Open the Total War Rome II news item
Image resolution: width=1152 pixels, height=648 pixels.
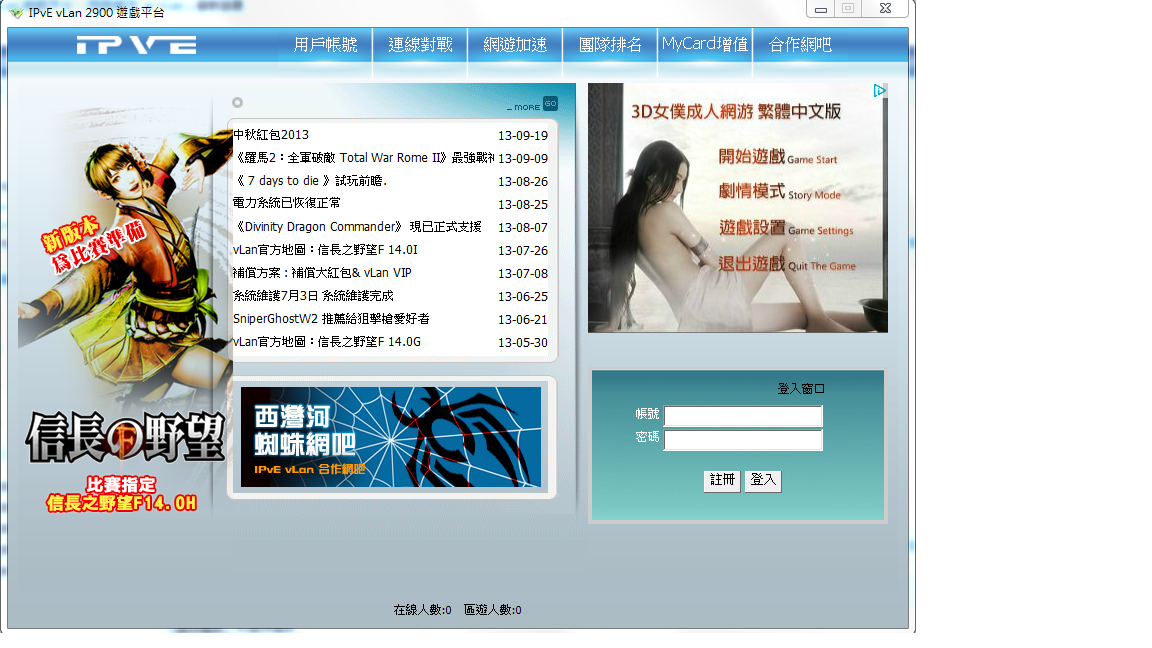point(363,157)
